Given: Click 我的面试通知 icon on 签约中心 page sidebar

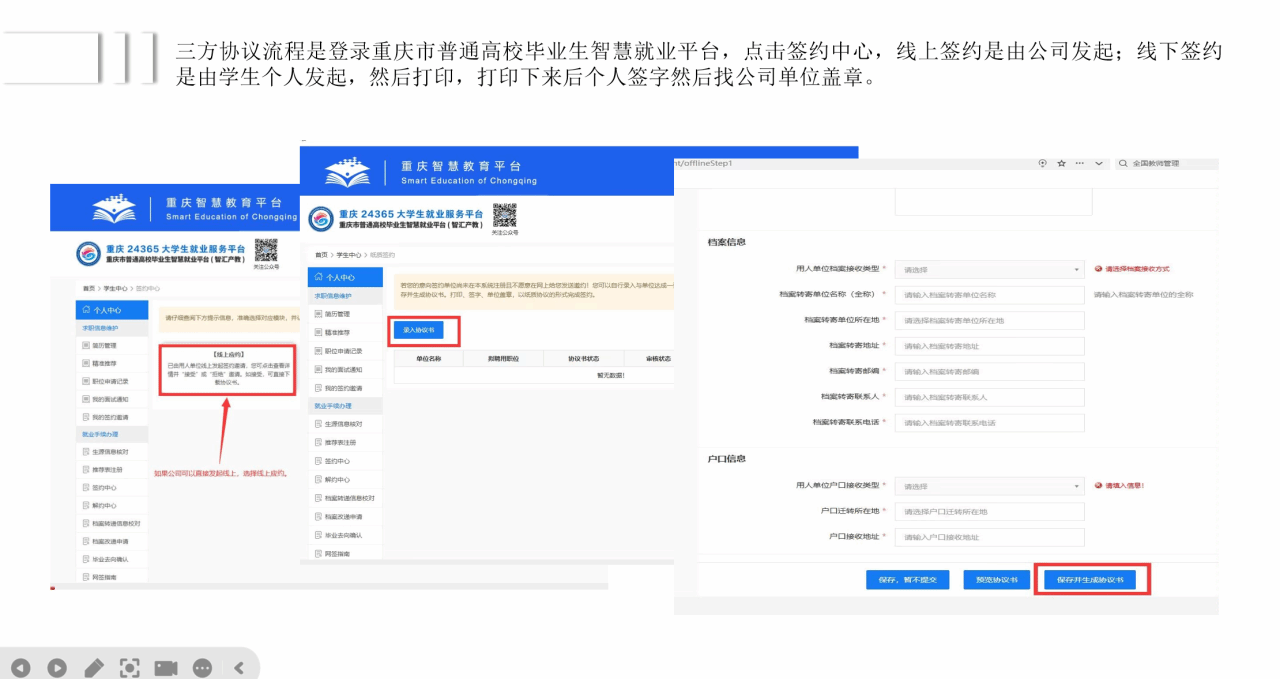Looking at the screenshot, I should pyautogui.click(x=87, y=399).
